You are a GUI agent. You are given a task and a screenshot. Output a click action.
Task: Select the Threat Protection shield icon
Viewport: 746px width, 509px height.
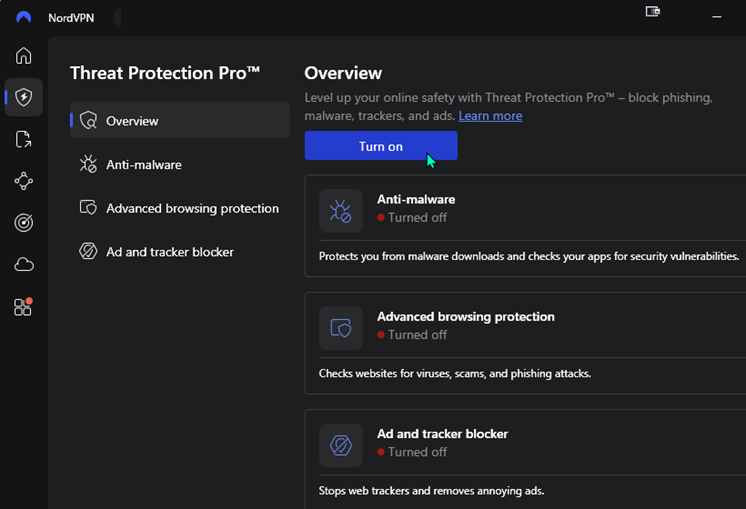click(x=24, y=97)
